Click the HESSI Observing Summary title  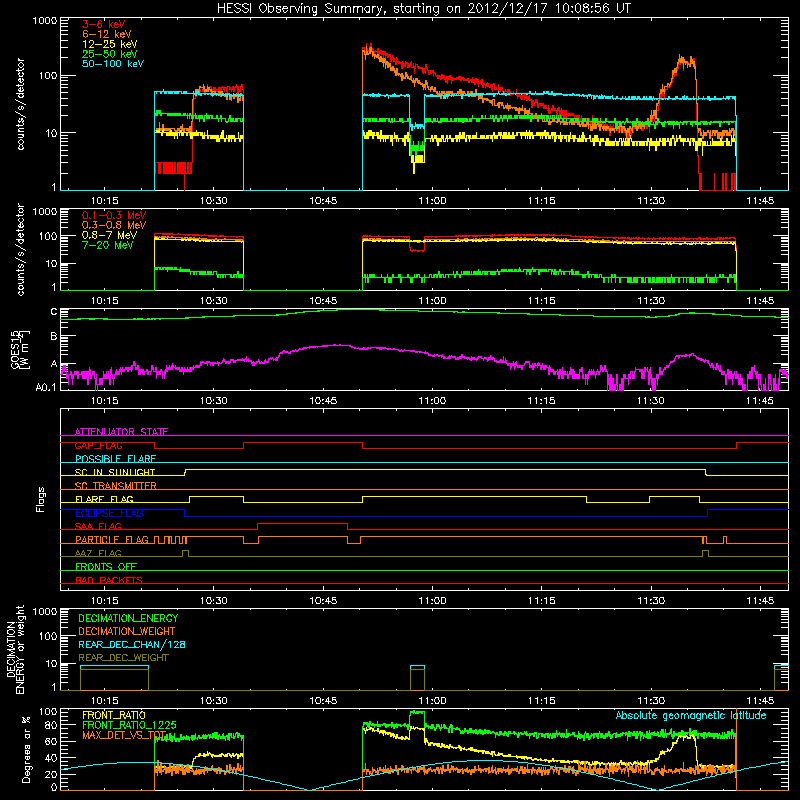423,9
